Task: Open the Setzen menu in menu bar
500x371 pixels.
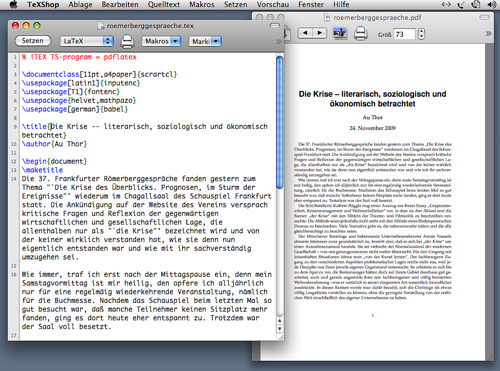Action: click(x=236, y=5)
